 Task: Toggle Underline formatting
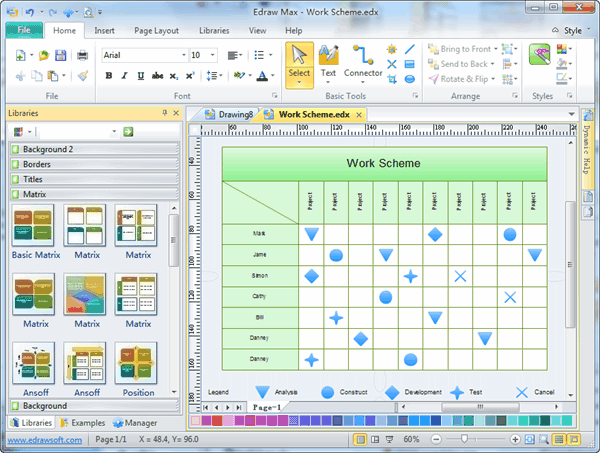pyautogui.click(x=140, y=76)
